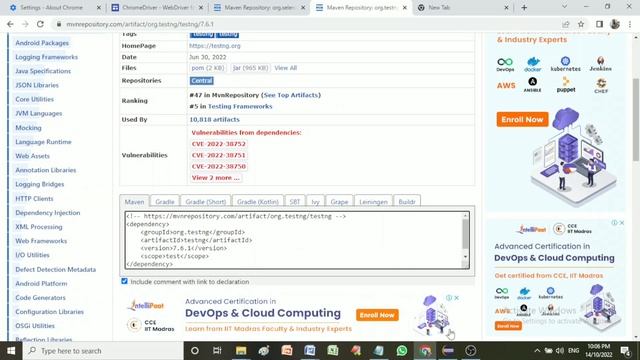
Task: Select the Gradle (Short) tab
Action: tap(206, 202)
